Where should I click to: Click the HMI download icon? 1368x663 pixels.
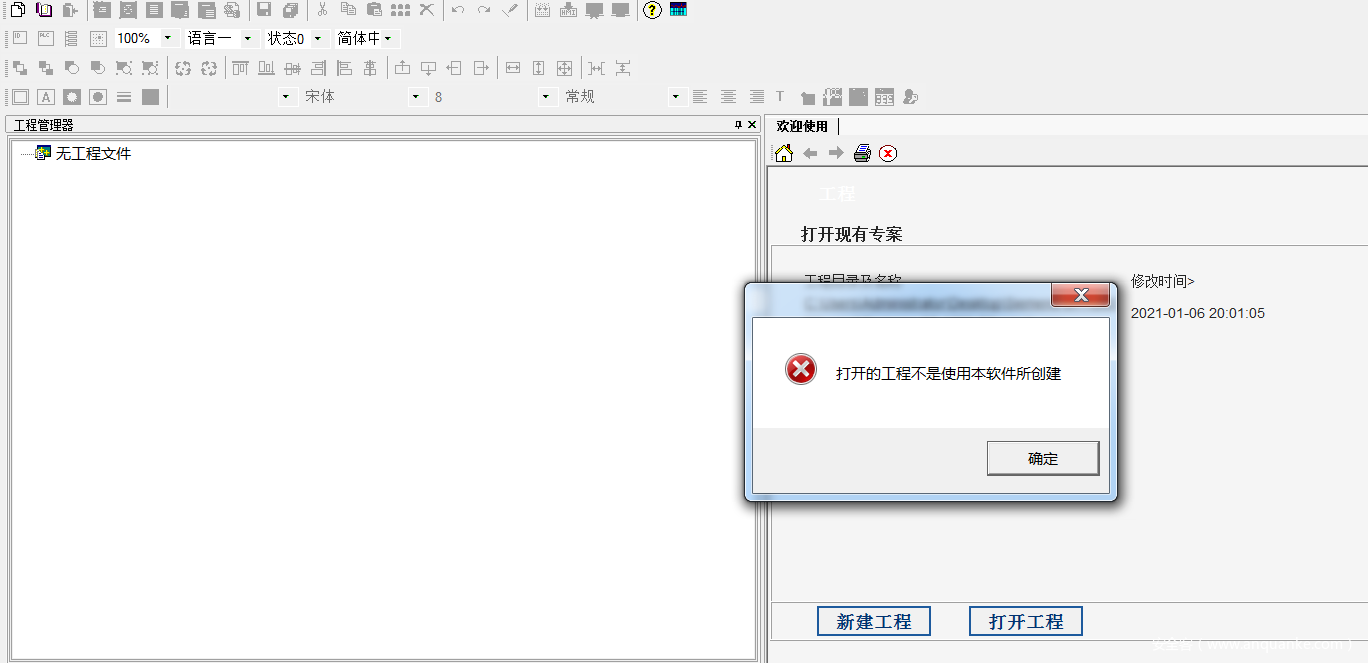[x=568, y=10]
